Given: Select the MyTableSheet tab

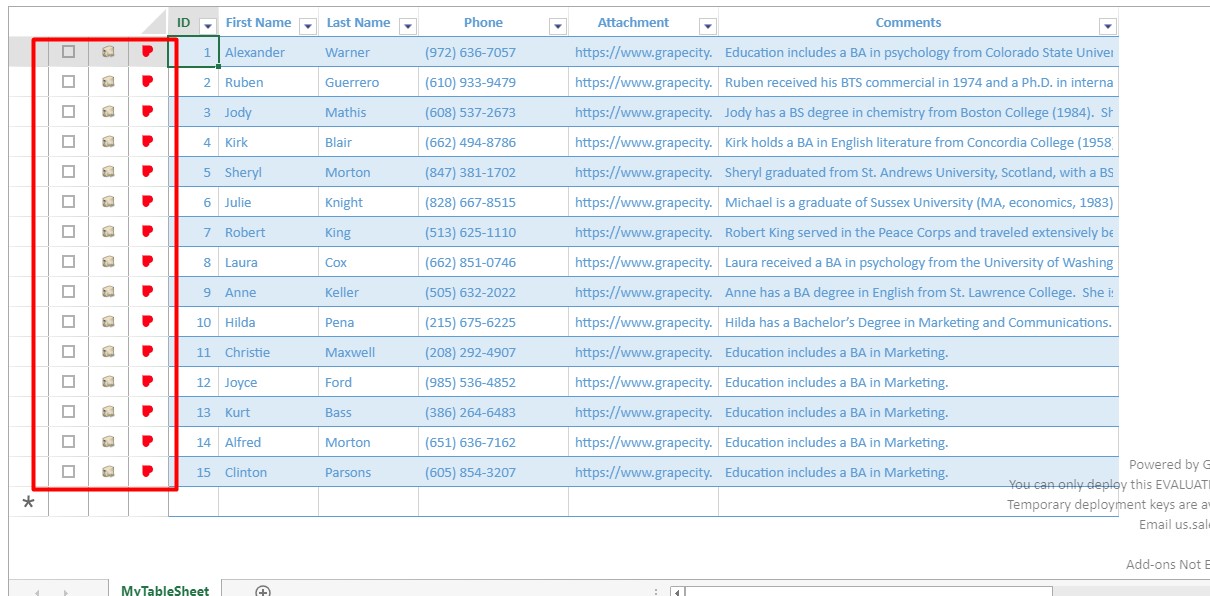Looking at the screenshot, I should point(165,590).
